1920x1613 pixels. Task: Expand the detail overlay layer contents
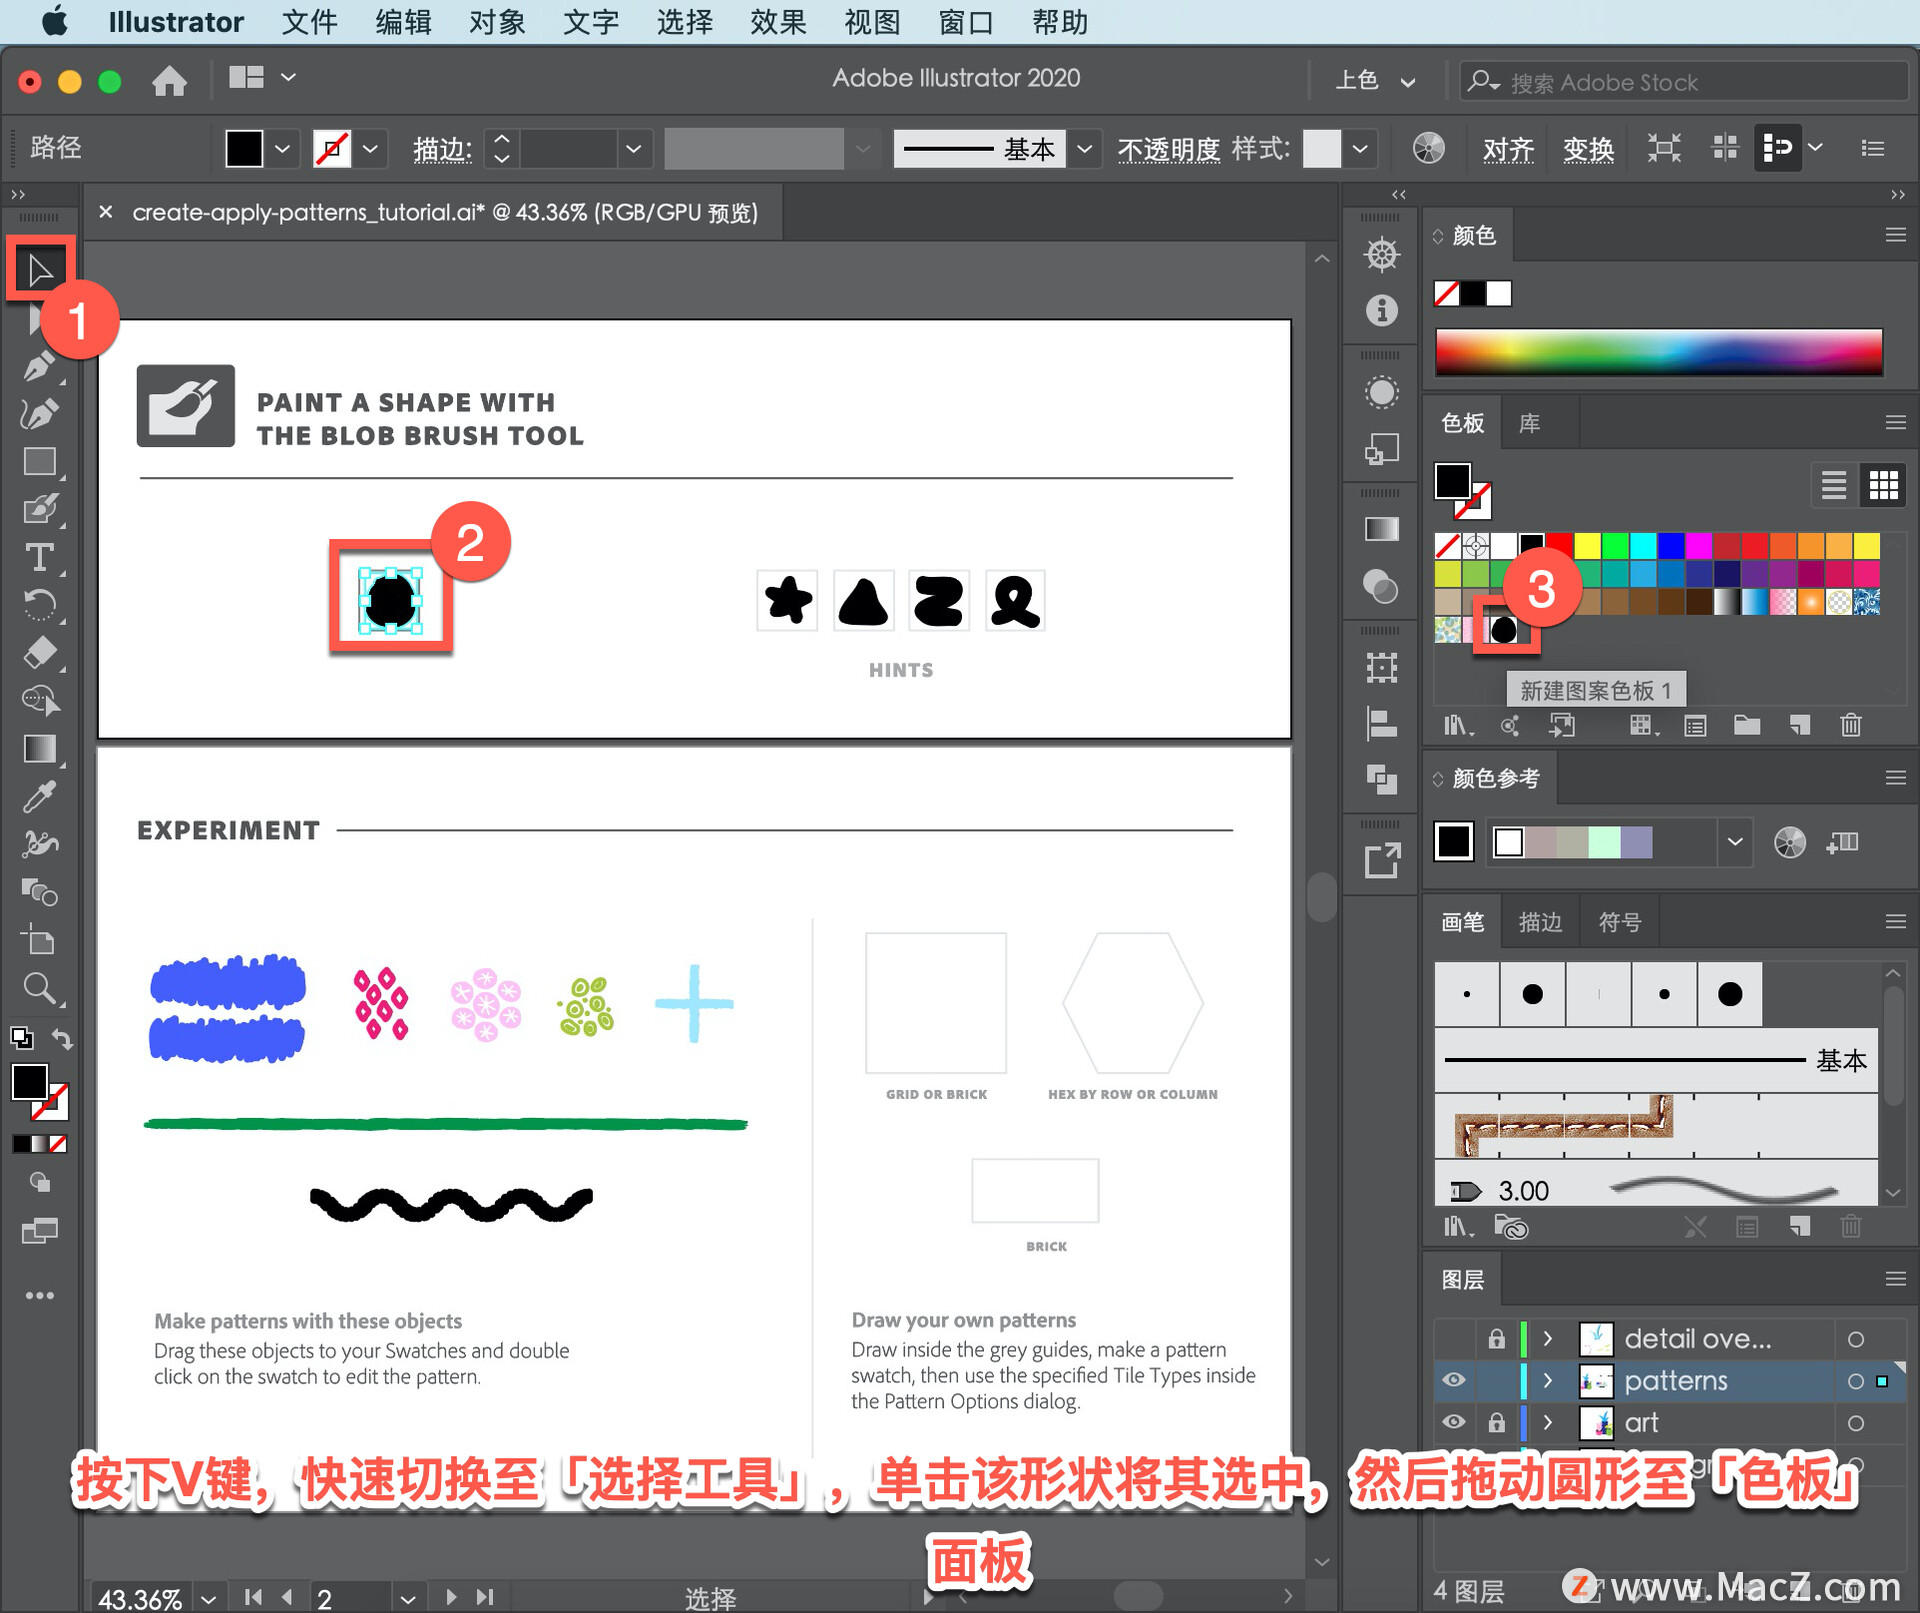(1548, 1338)
